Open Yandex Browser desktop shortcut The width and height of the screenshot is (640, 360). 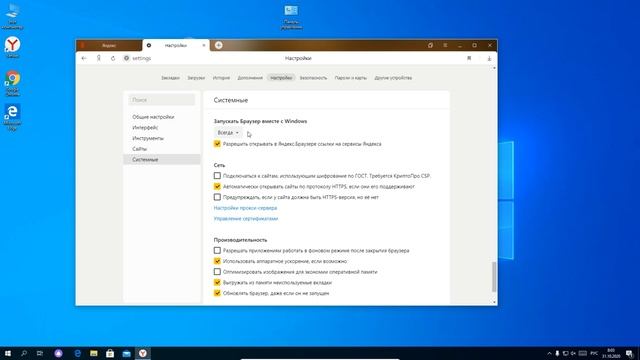13,47
